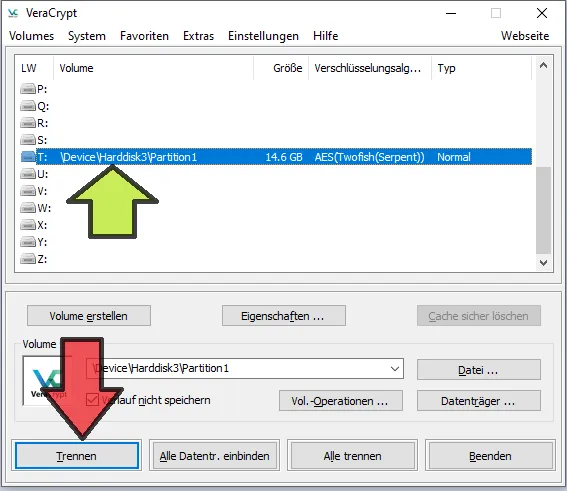Click the 'AES(Twofish(Serpent))' cell
Image resolution: width=567 pixels, height=491 pixels.
pyautogui.click(x=369, y=157)
